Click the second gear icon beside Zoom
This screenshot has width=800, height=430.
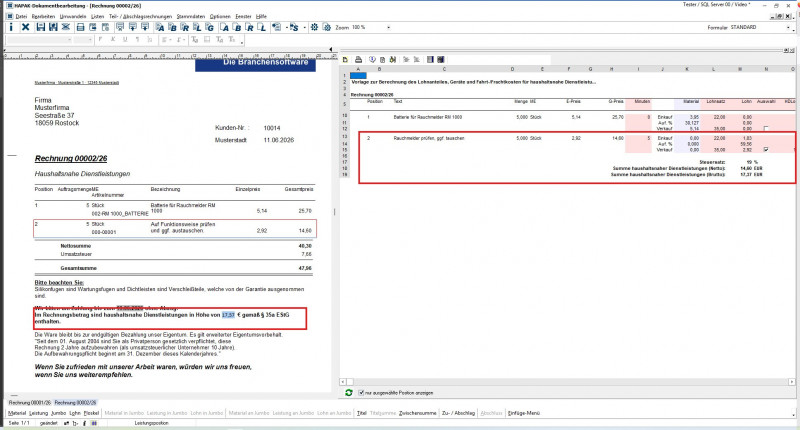[327, 27]
